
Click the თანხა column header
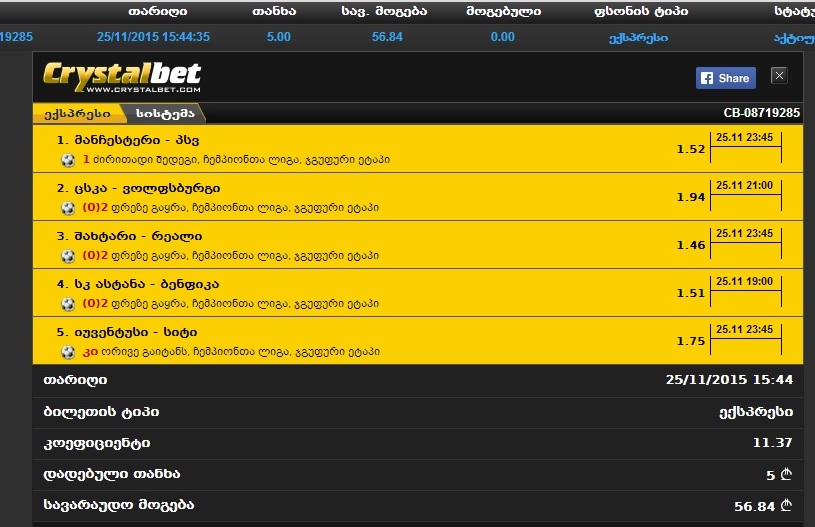point(274,11)
